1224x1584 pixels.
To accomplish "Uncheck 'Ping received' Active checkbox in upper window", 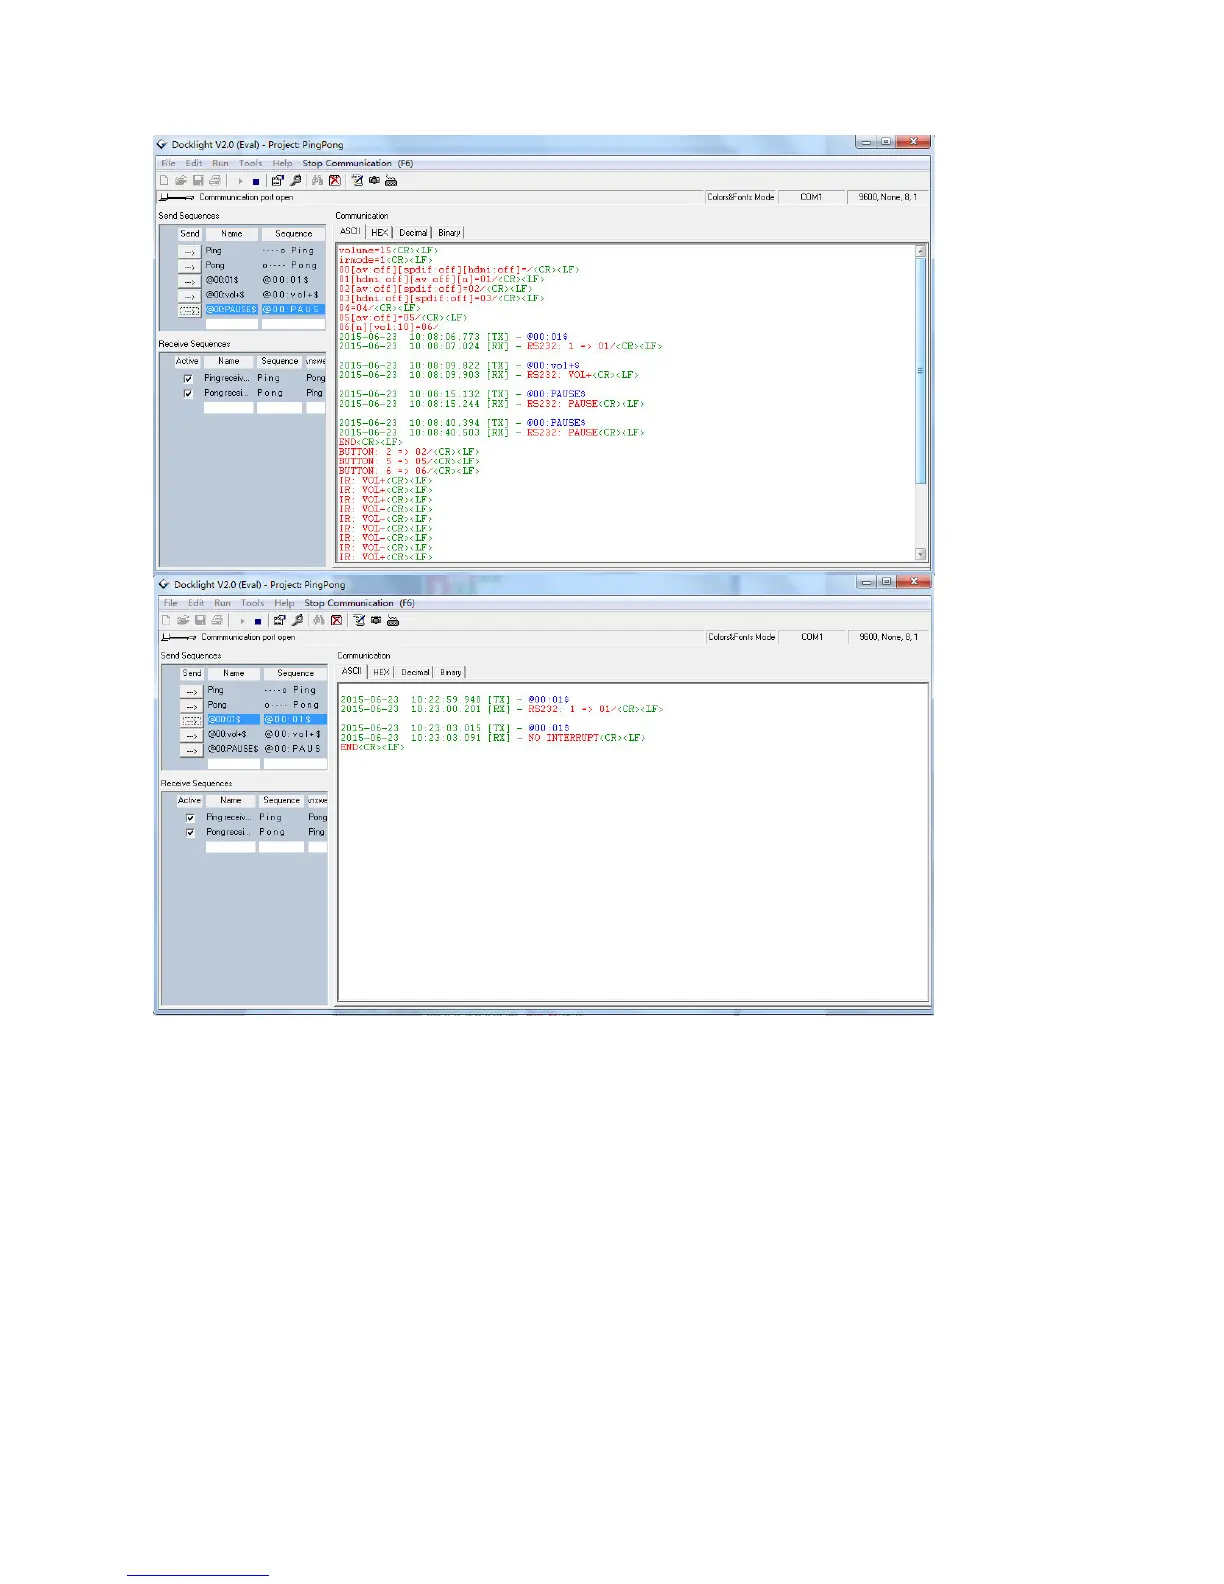I will coord(188,379).
